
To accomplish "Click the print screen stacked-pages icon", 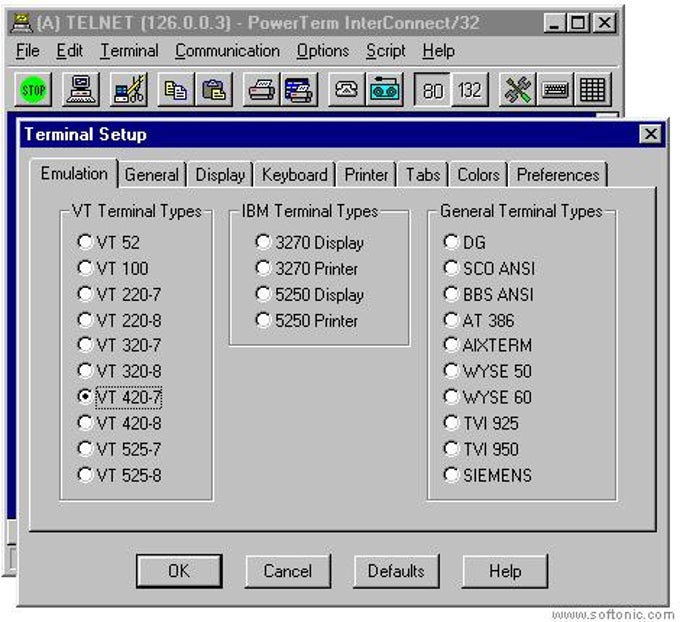I will [299, 90].
